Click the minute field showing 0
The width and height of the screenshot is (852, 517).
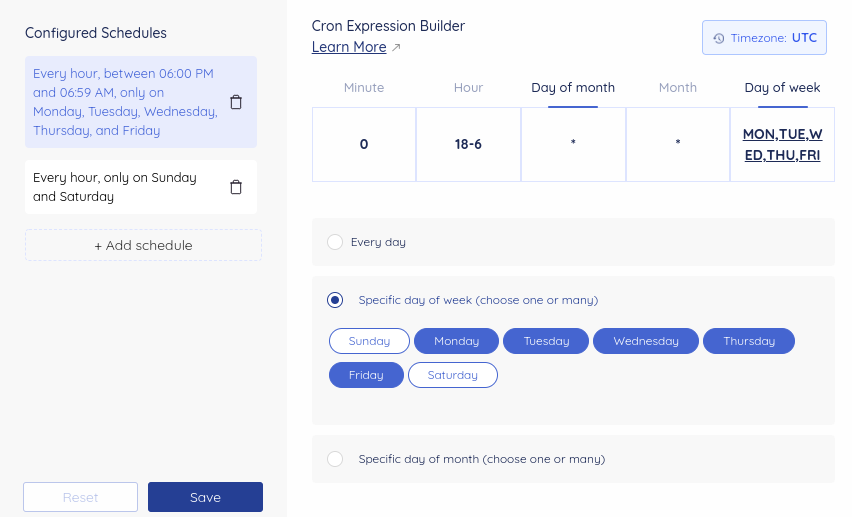pyautogui.click(x=364, y=145)
